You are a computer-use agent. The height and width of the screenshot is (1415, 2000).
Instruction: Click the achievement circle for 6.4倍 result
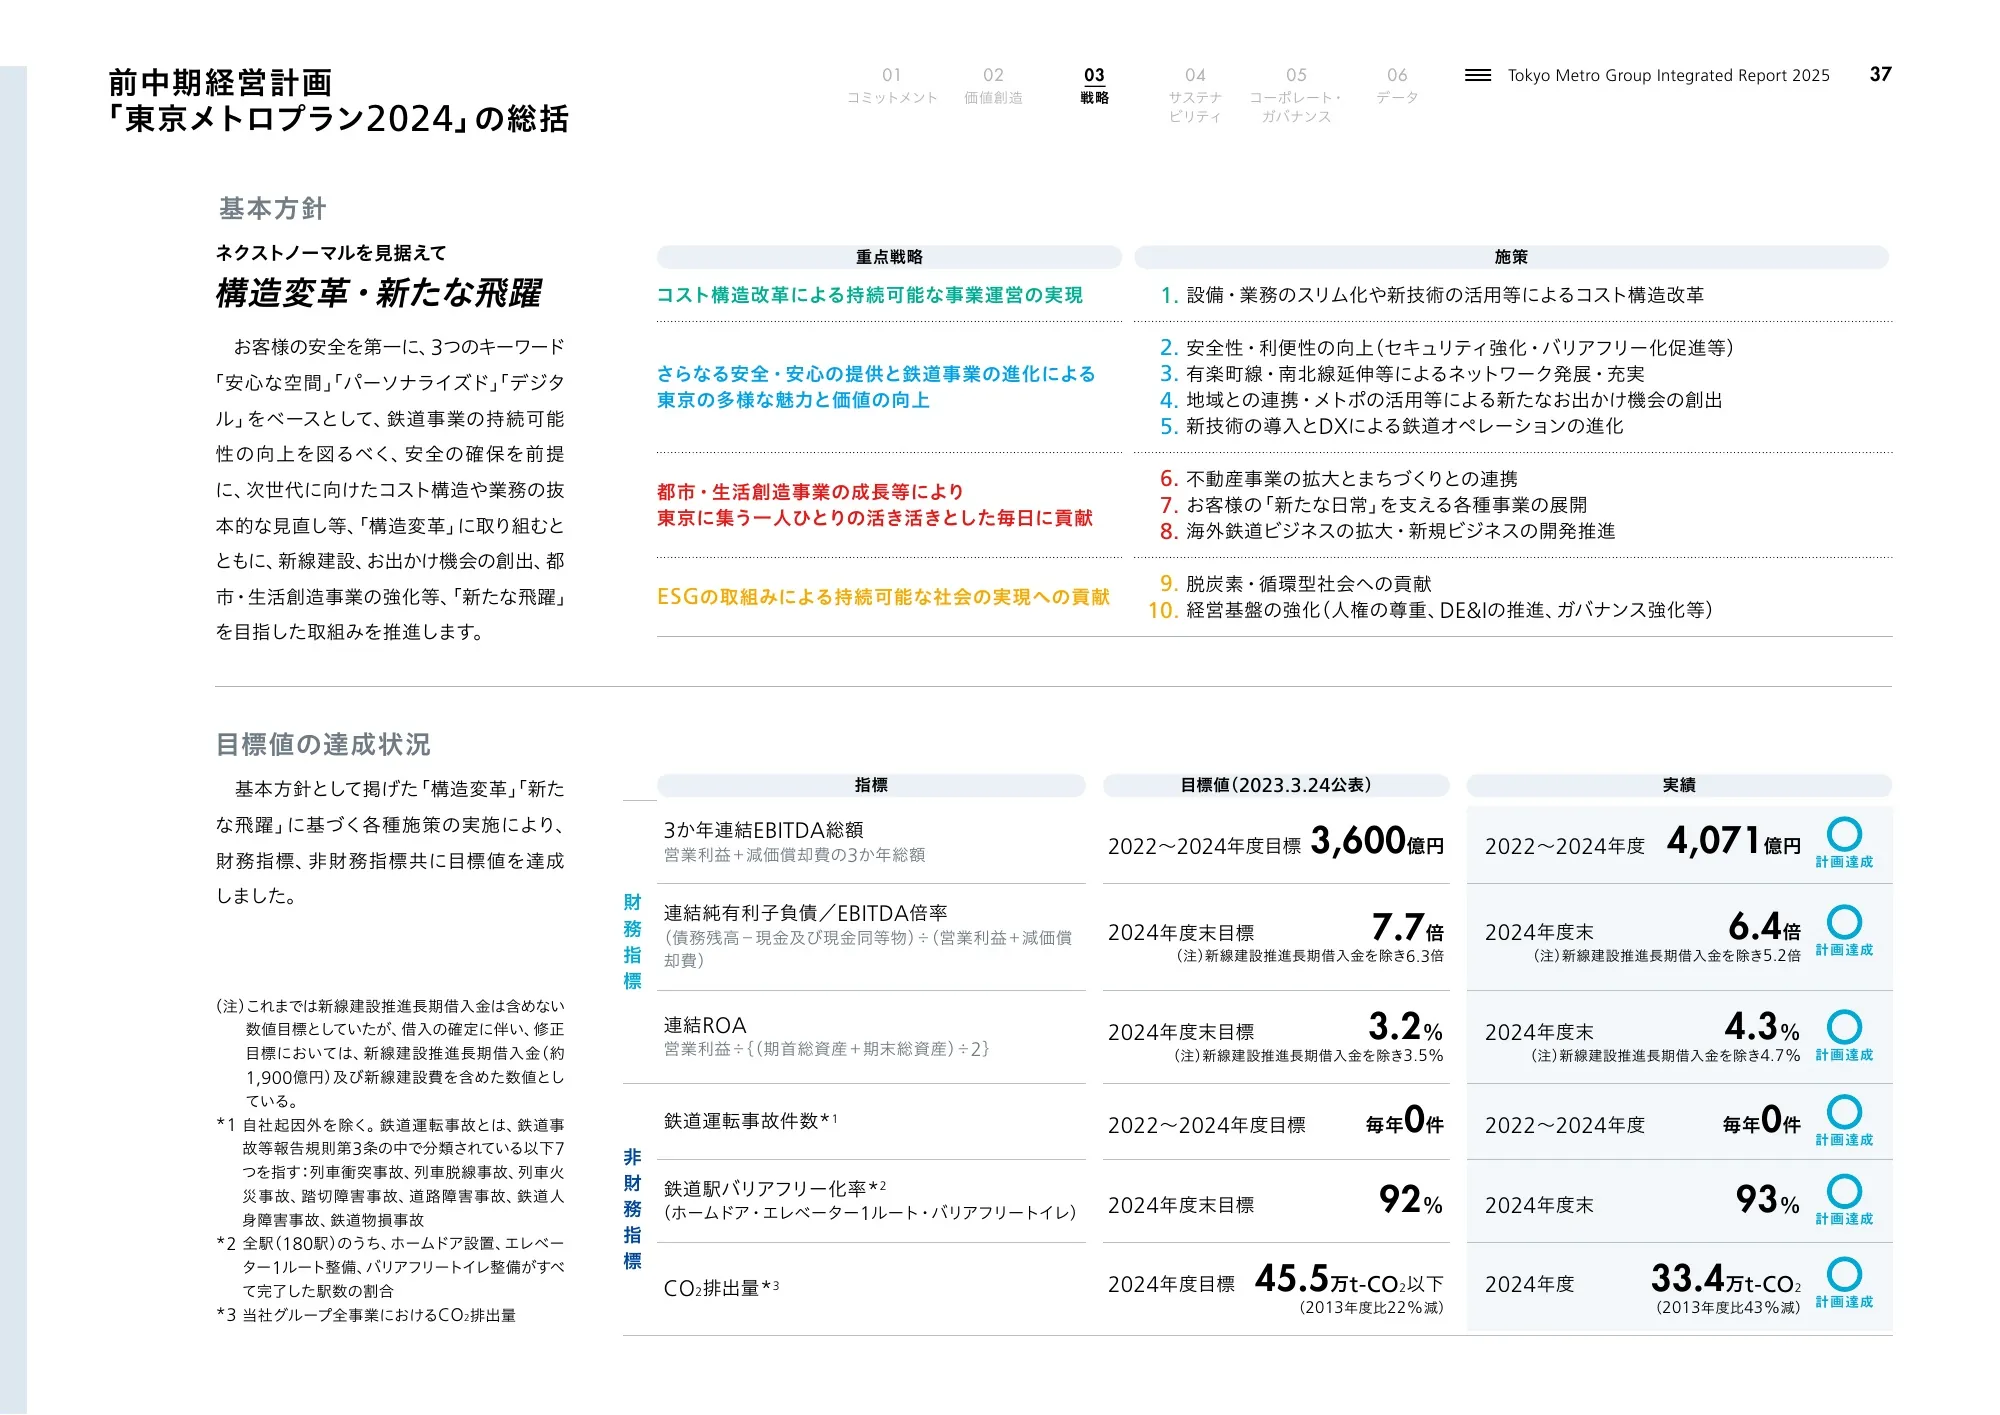pos(1844,922)
